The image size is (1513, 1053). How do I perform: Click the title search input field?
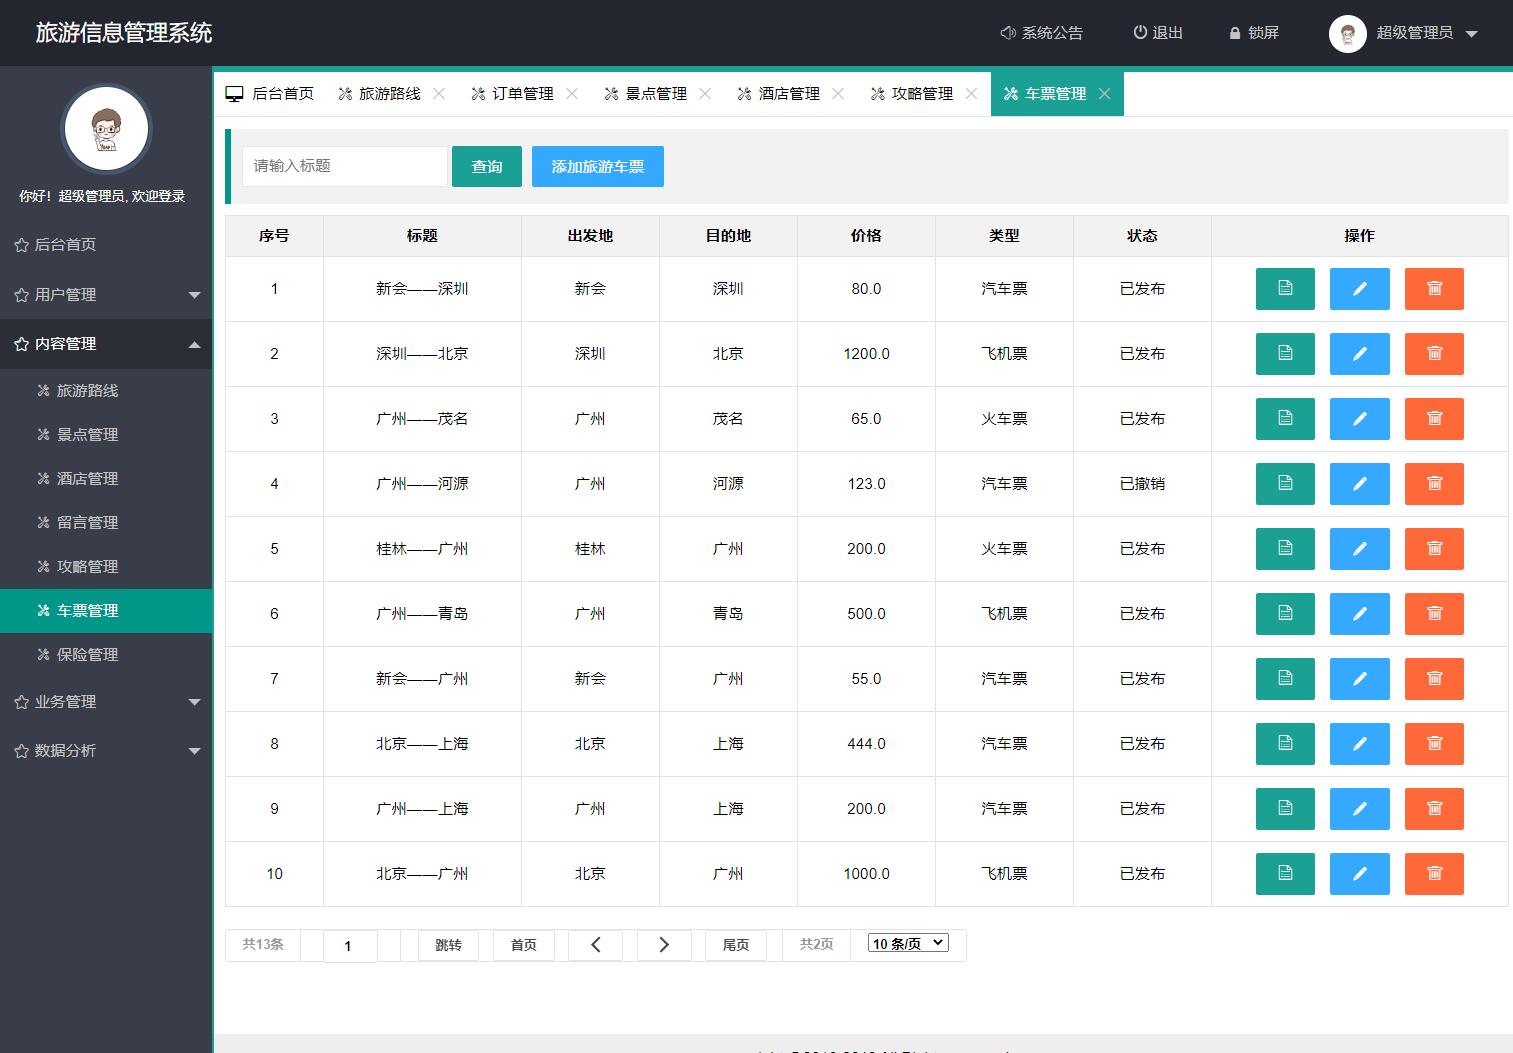point(344,166)
